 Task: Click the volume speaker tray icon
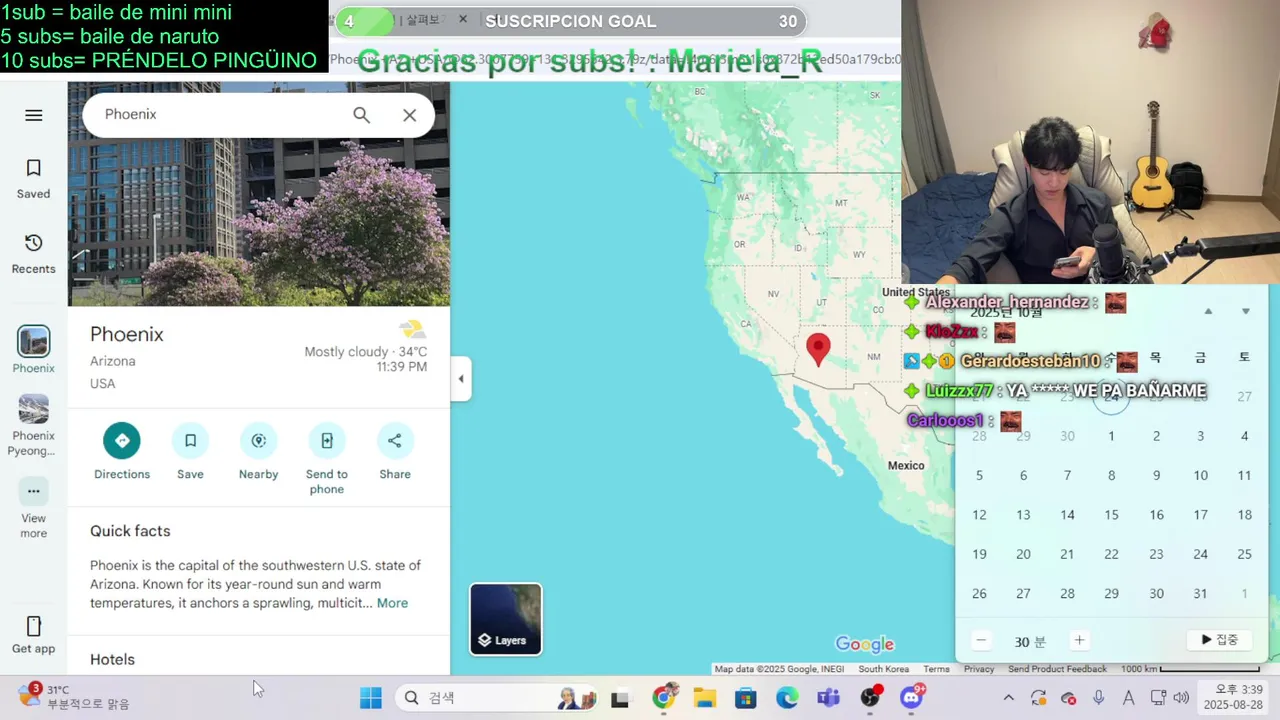pos(1181,698)
